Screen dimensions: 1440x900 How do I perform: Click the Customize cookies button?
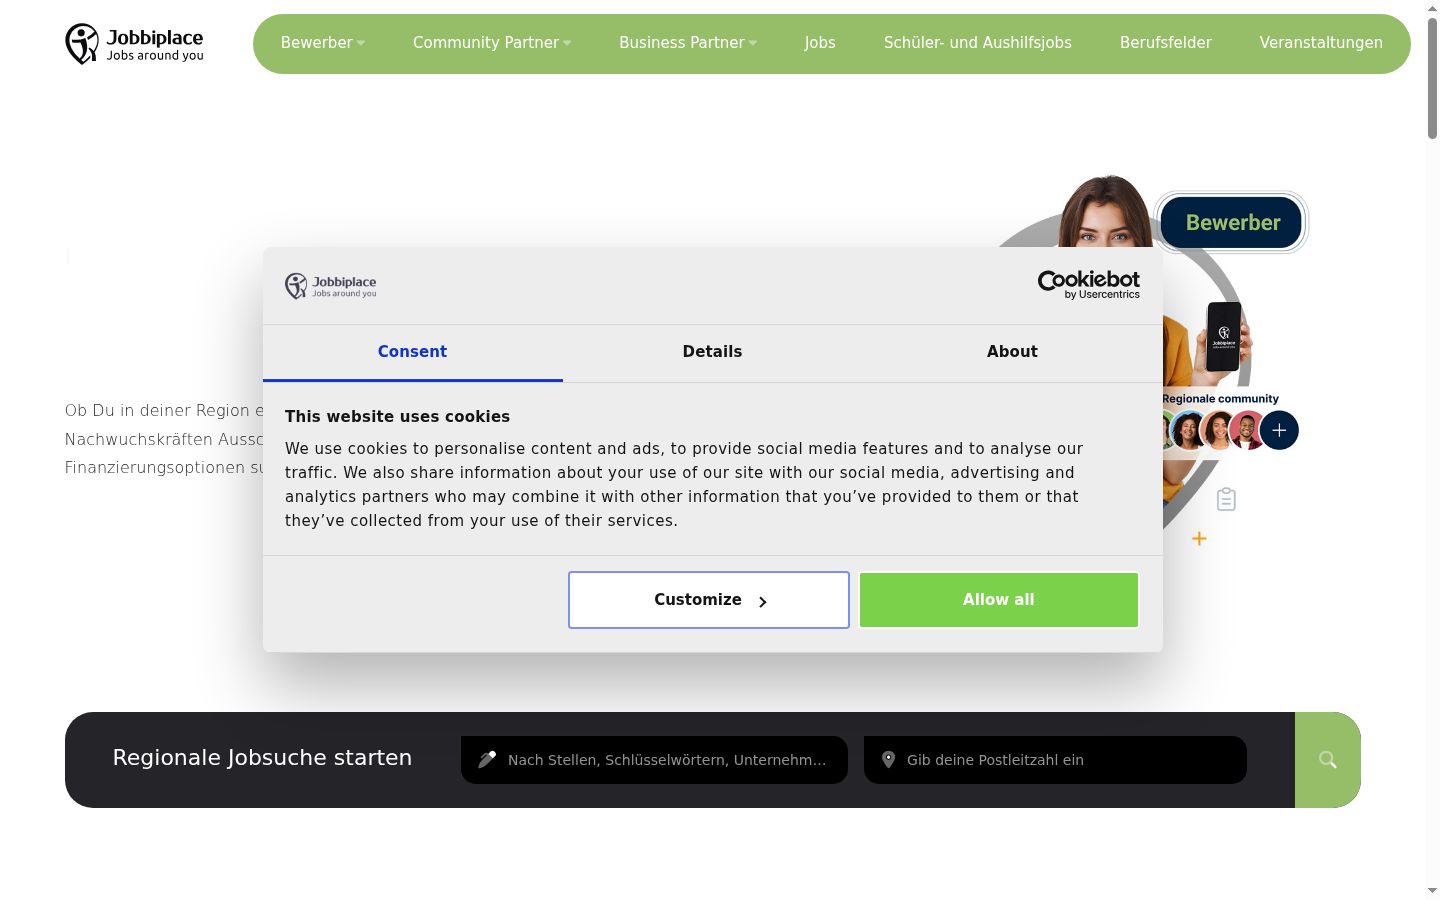click(709, 600)
